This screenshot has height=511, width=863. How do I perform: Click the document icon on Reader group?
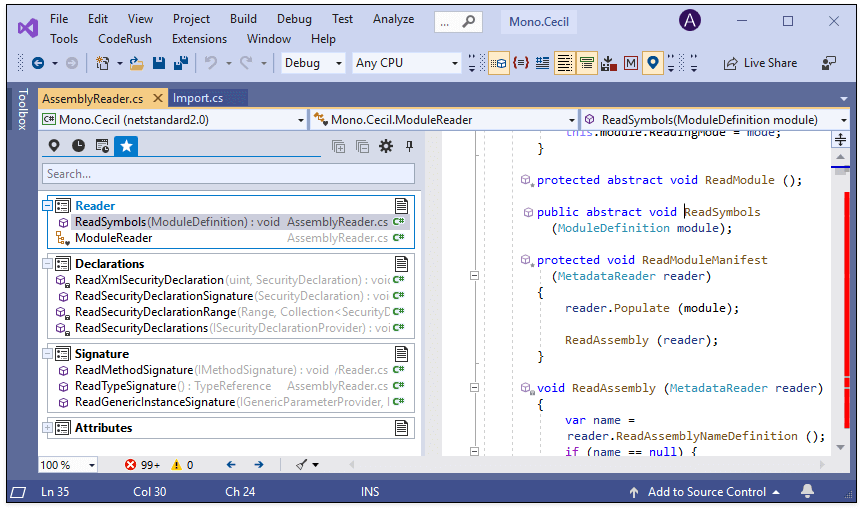click(402, 205)
